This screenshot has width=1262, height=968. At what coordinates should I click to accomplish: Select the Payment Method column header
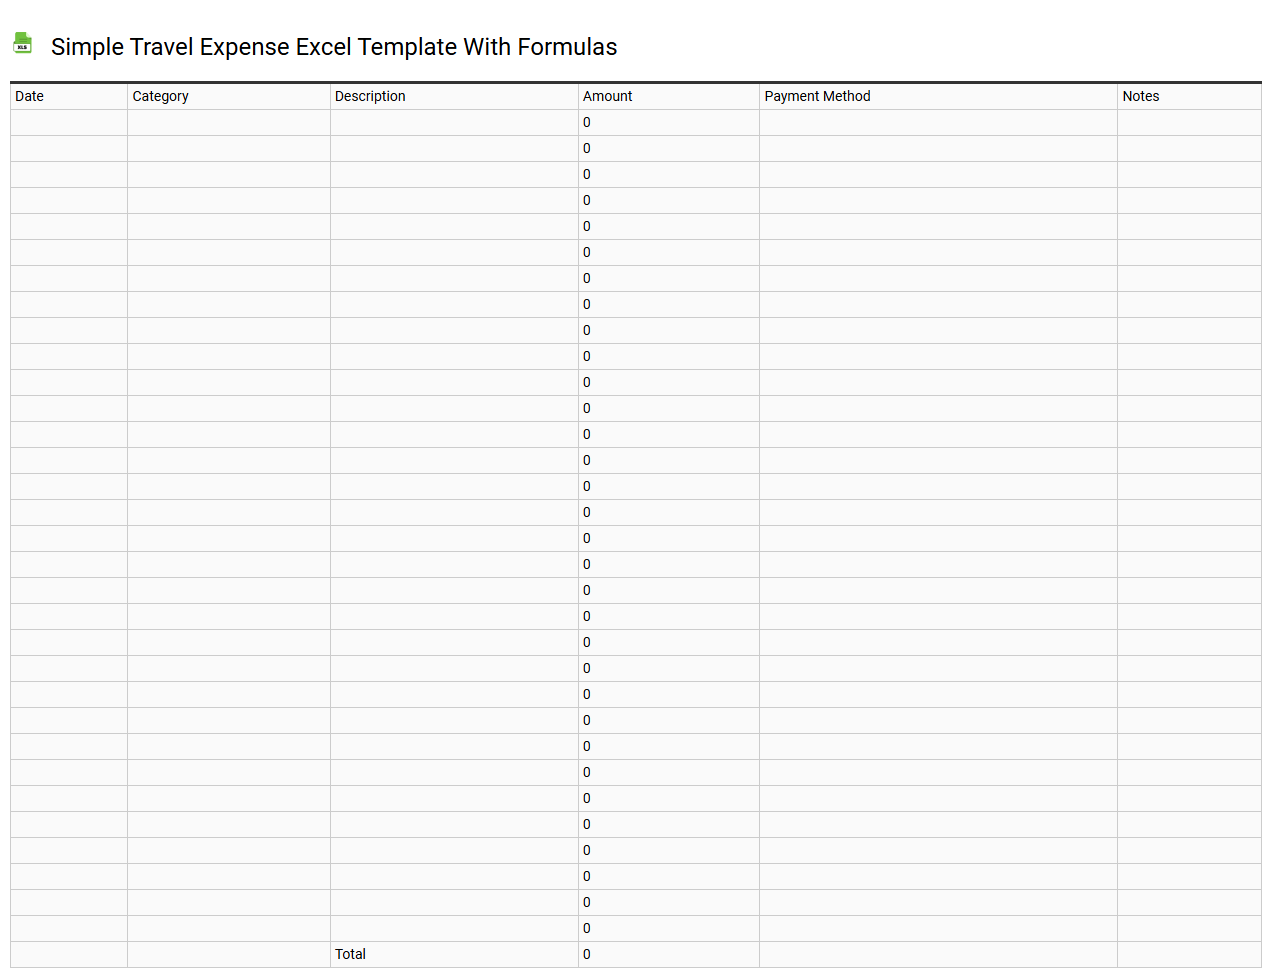point(816,96)
